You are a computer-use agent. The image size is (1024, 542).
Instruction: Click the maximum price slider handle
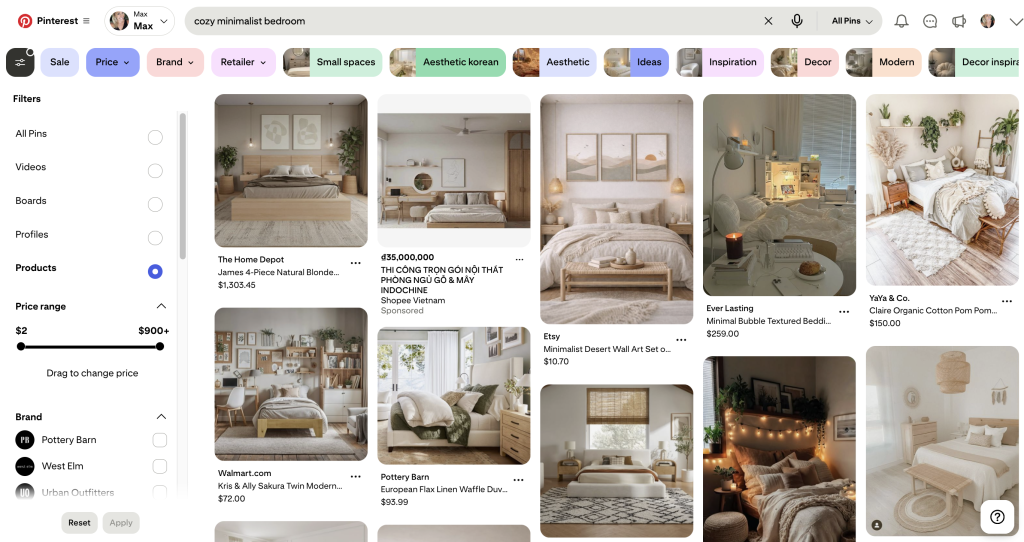point(160,346)
